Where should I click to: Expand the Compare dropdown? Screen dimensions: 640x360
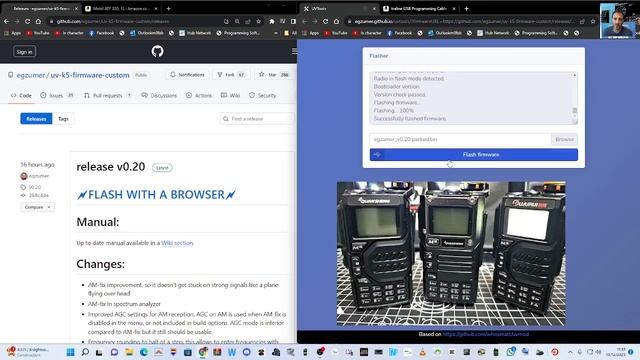pyautogui.click(x=37, y=207)
